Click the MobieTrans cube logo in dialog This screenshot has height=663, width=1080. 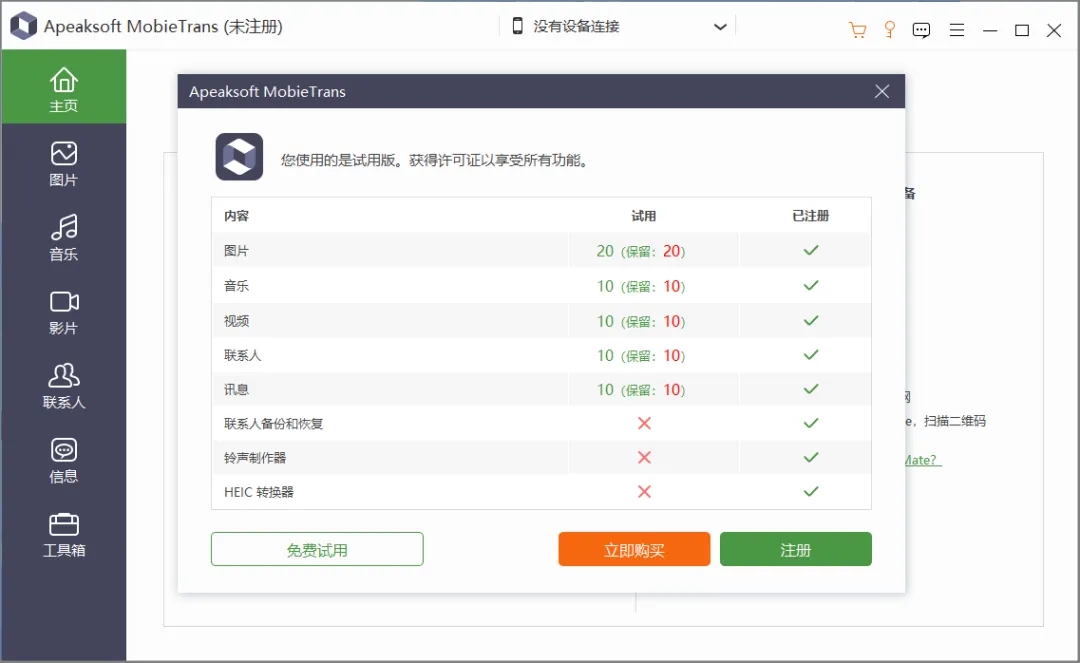pyautogui.click(x=239, y=157)
